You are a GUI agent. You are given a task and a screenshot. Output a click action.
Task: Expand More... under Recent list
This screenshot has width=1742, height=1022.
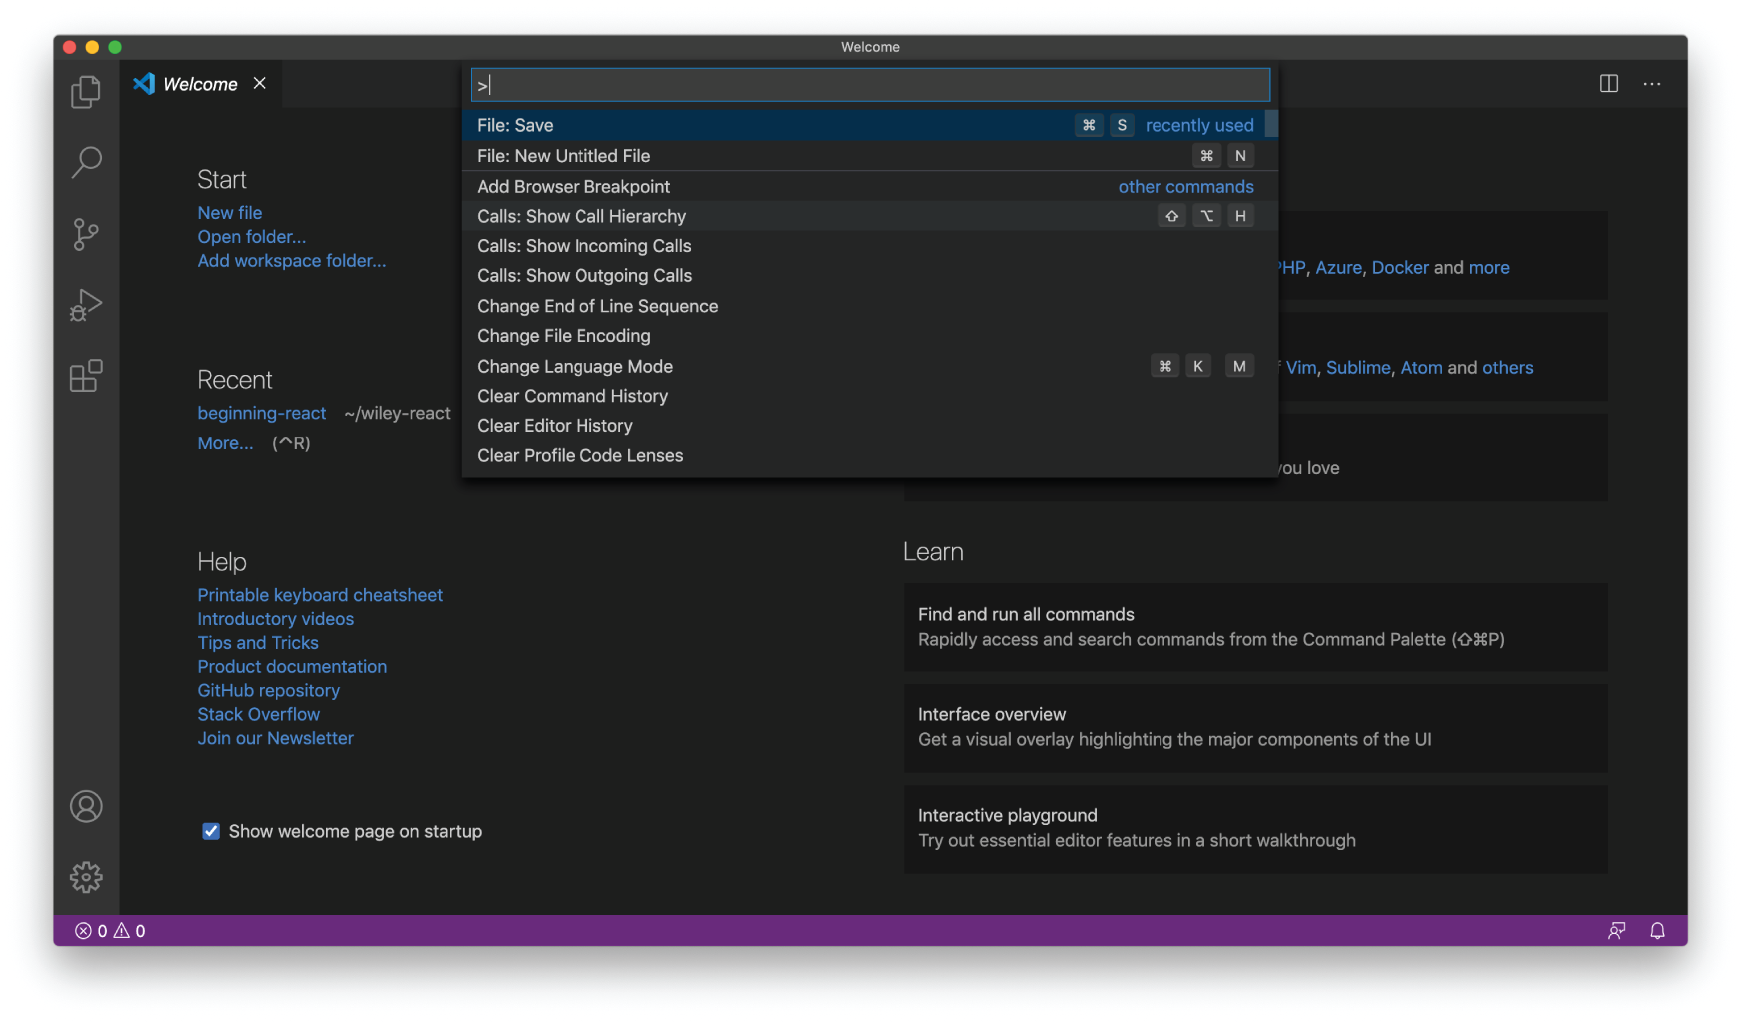pos(225,442)
